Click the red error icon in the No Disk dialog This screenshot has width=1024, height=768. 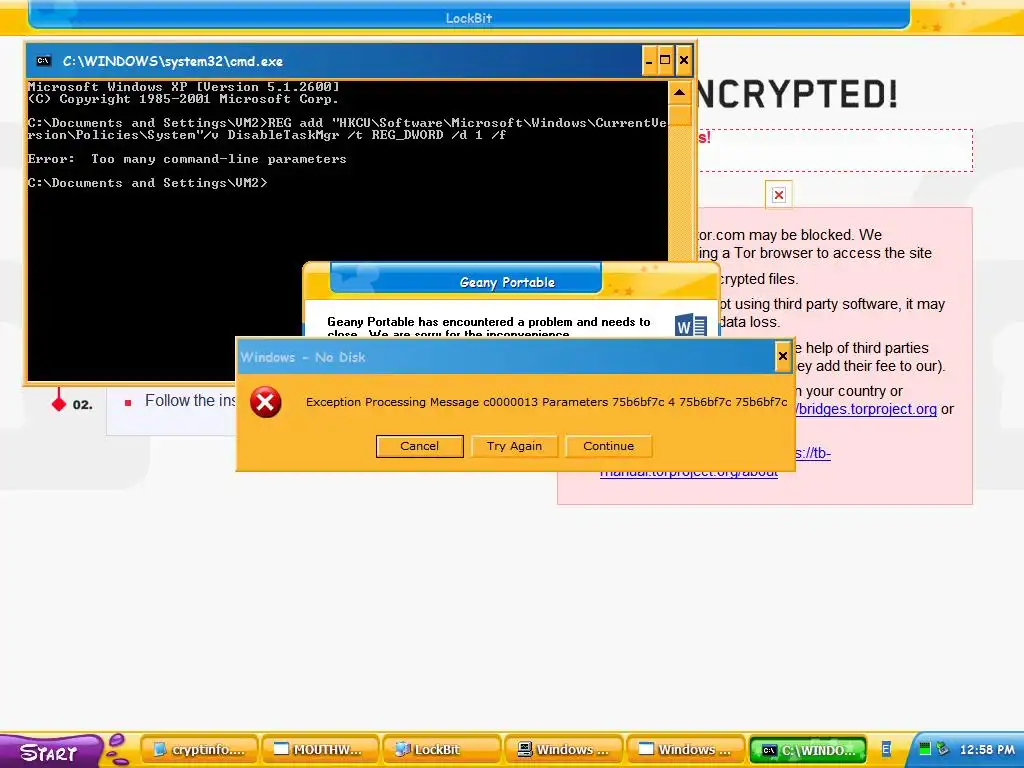click(x=266, y=402)
